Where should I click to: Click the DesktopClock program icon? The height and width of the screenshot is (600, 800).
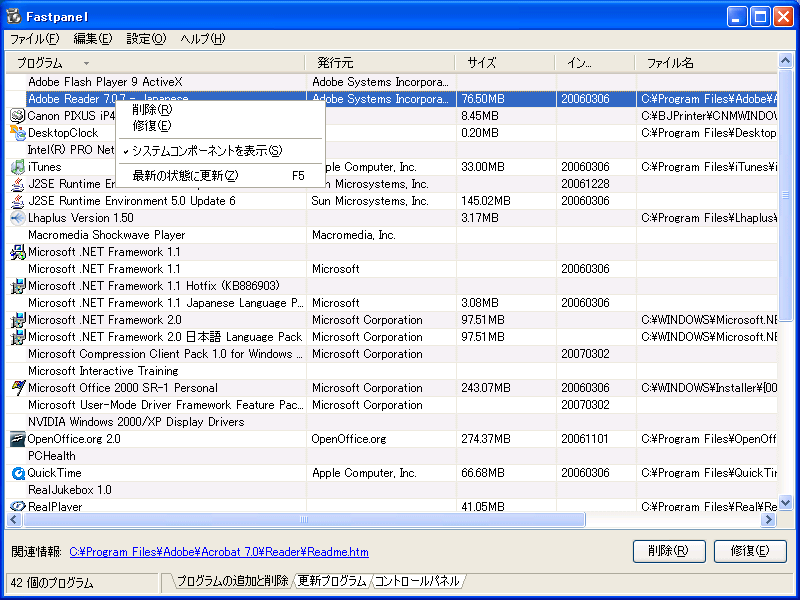17,133
